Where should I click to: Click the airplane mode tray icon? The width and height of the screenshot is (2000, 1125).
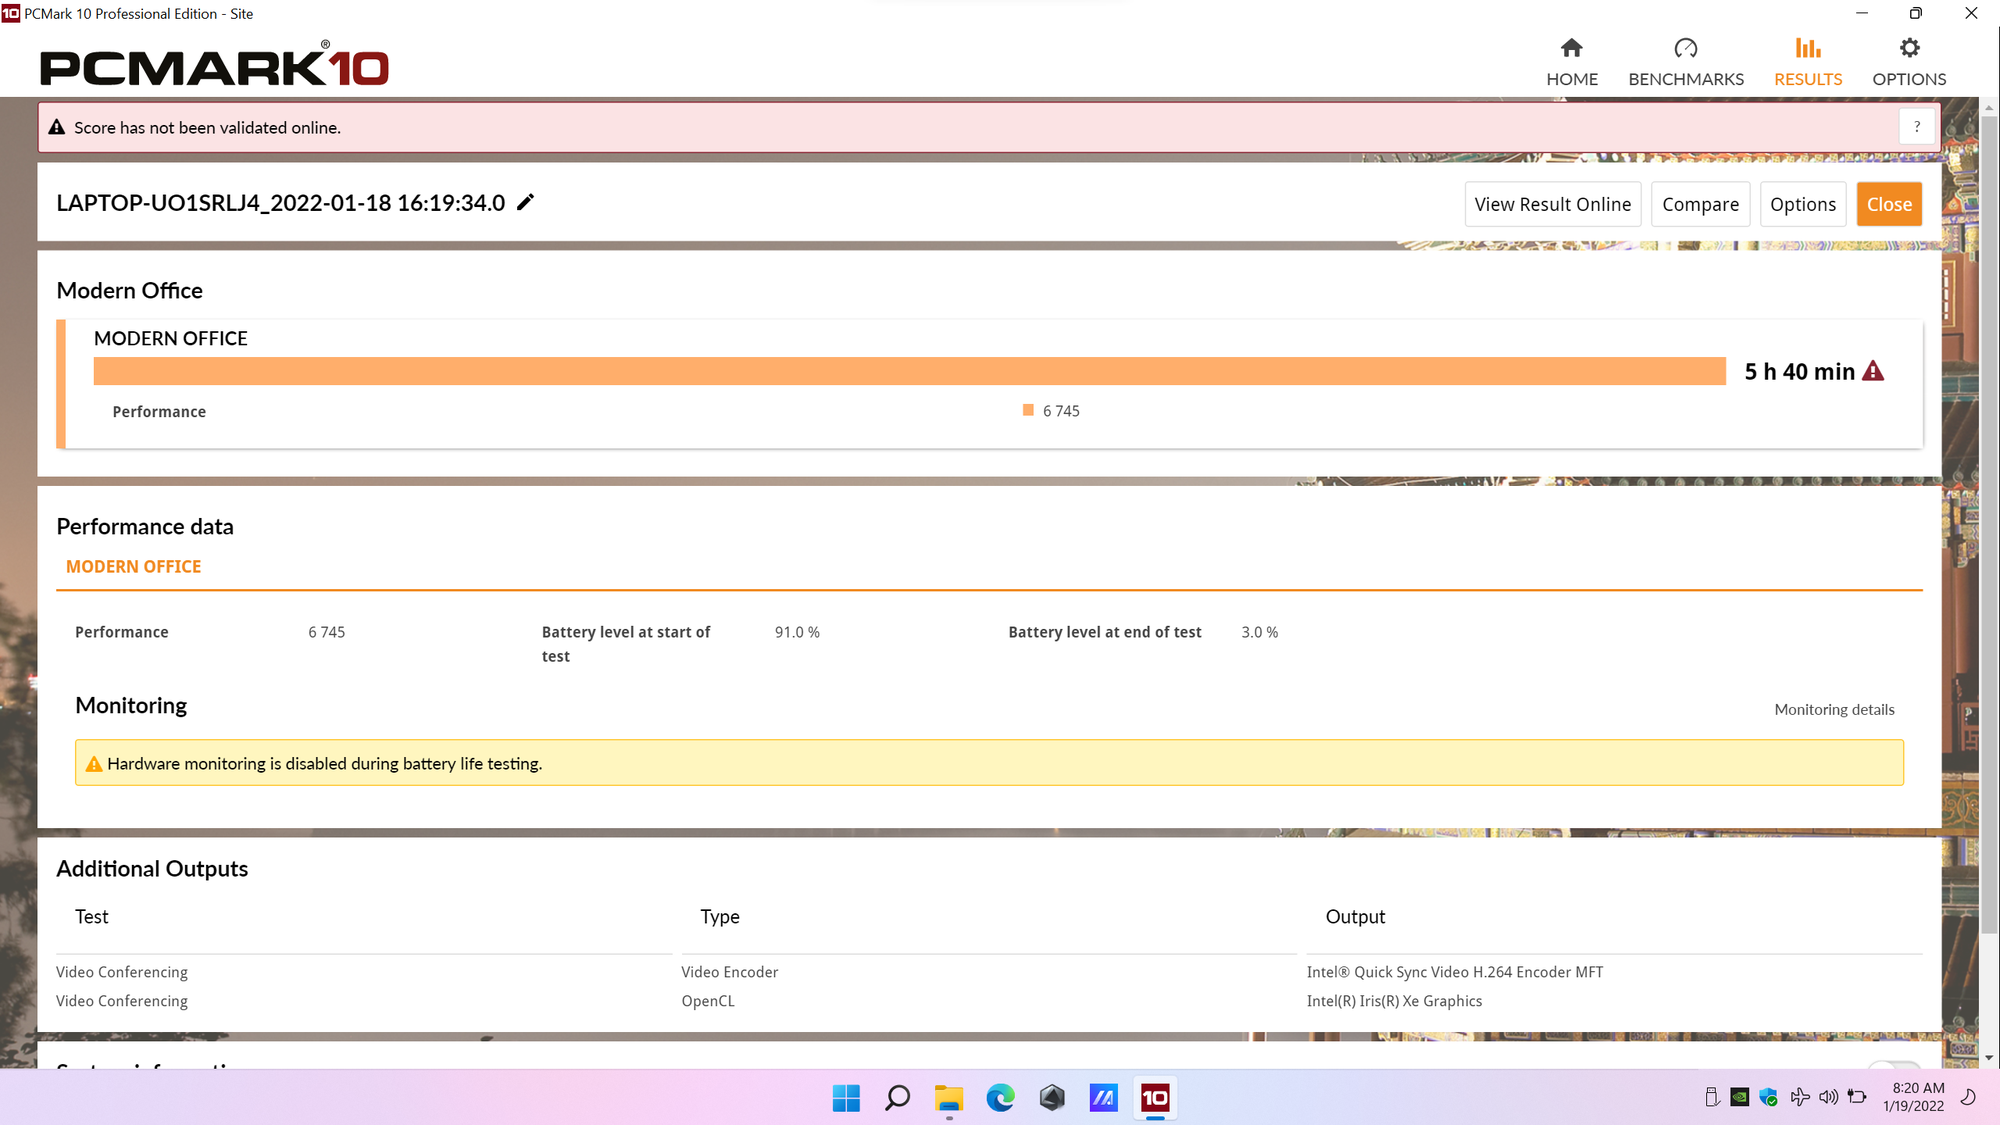point(1800,1097)
